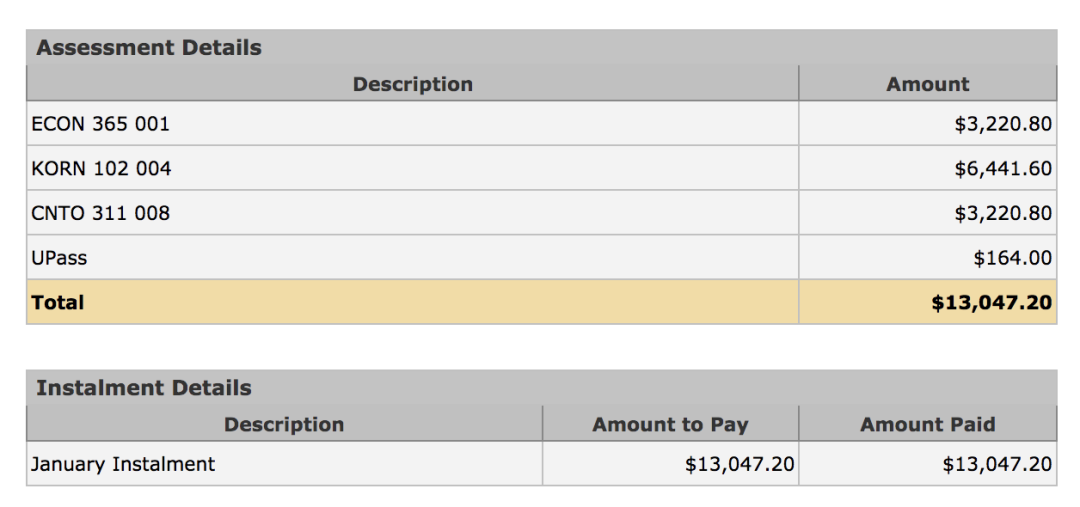
Task: Click the bold $13,047.20 total amount
Action: coord(991,302)
